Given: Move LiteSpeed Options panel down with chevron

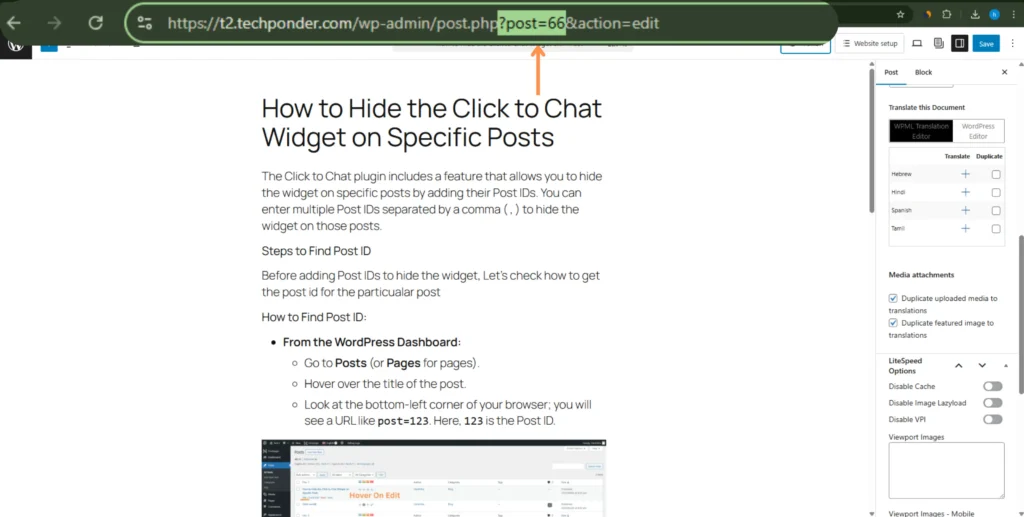Looking at the screenshot, I should coord(982,366).
